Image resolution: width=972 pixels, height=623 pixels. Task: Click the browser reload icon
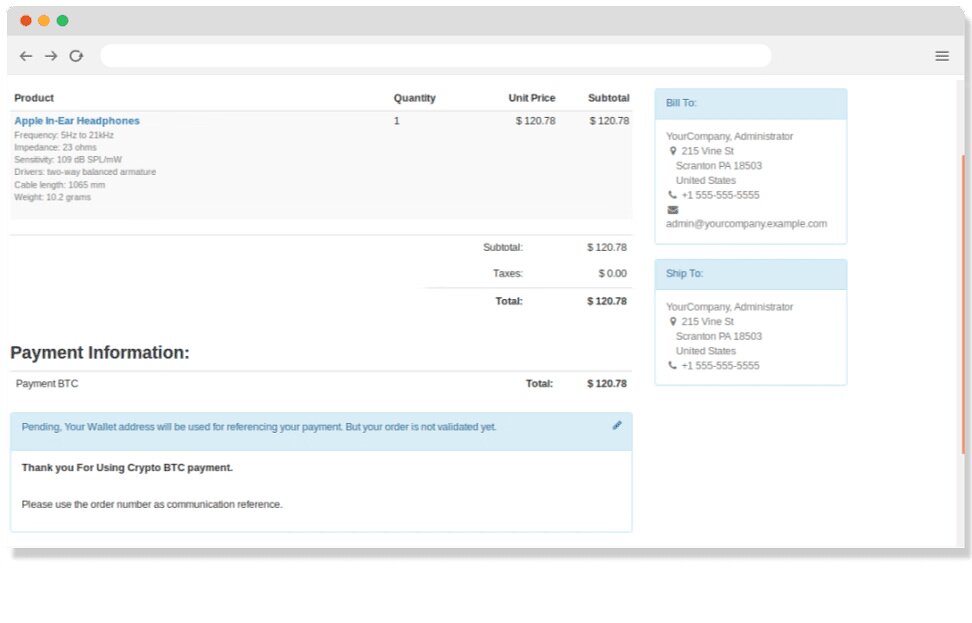tap(76, 56)
